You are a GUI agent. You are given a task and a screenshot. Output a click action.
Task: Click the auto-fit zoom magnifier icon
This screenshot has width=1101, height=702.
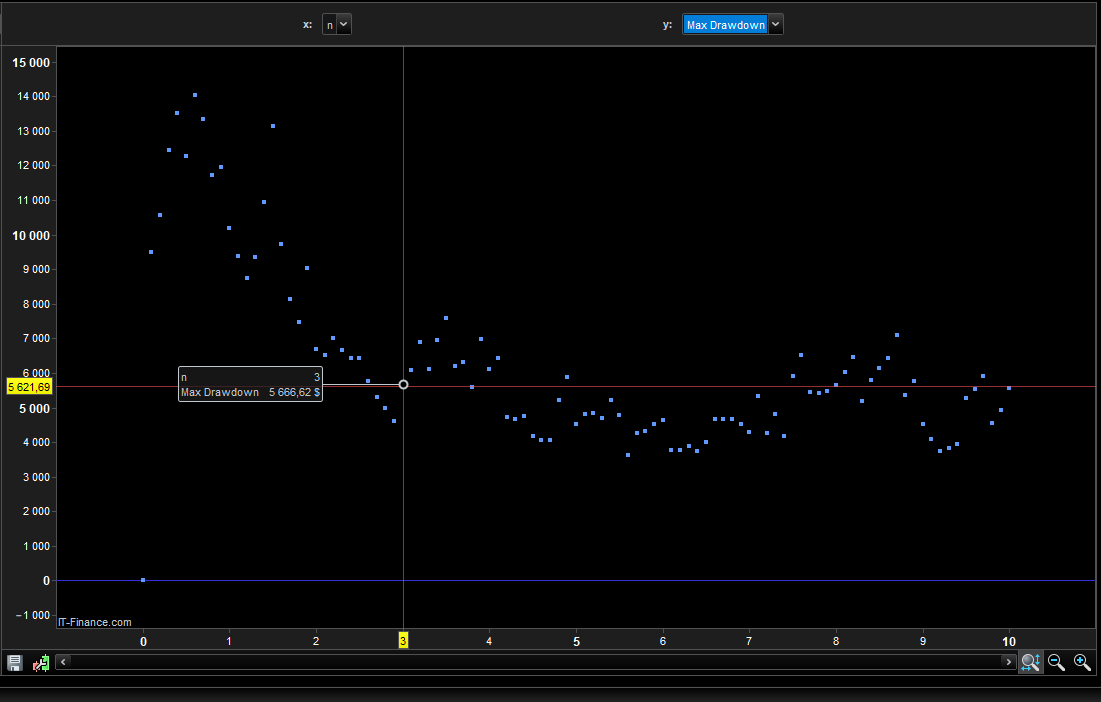point(1031,662)
